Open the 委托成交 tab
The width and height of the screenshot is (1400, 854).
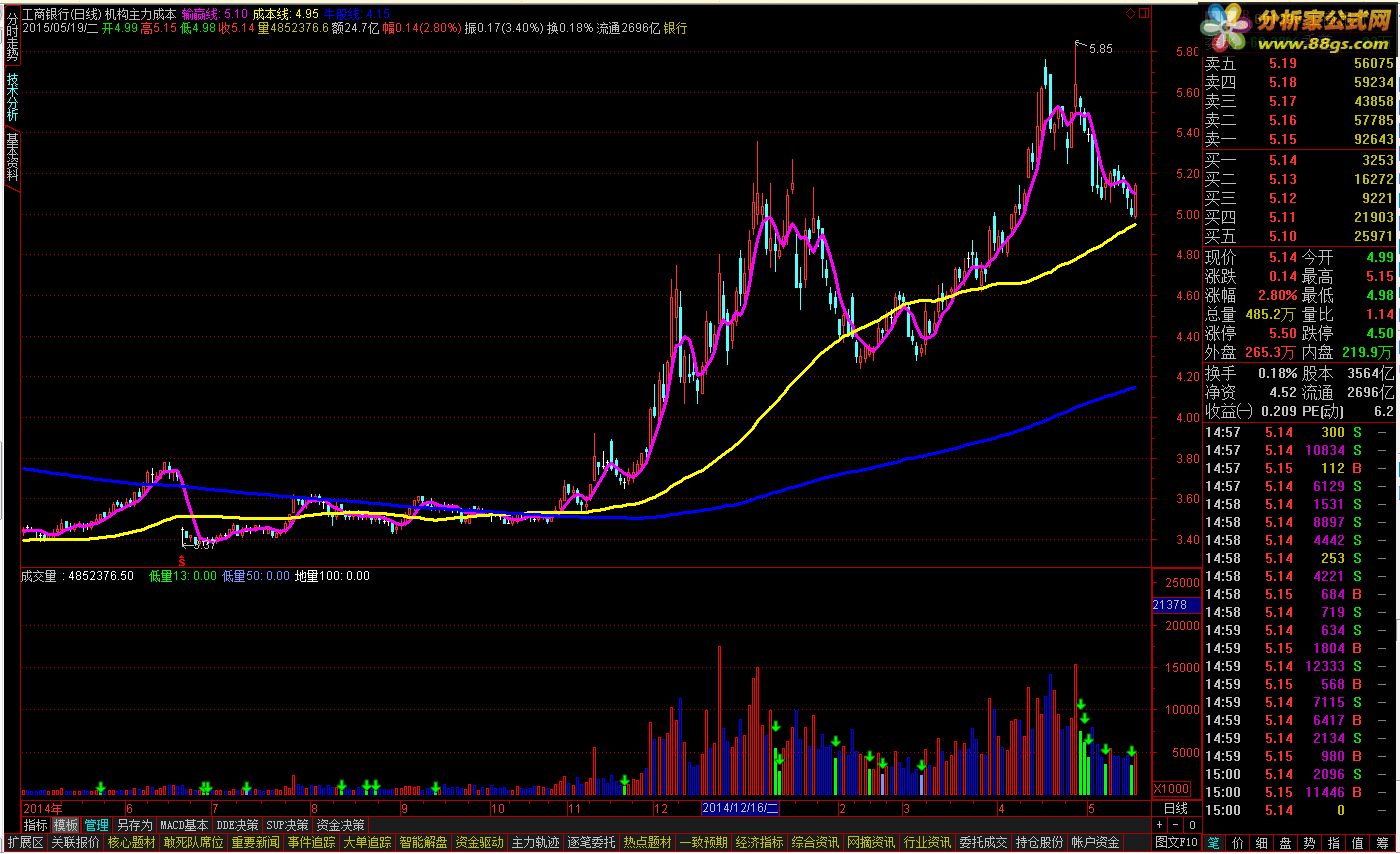pyautogui.click(x=983, y=842)
